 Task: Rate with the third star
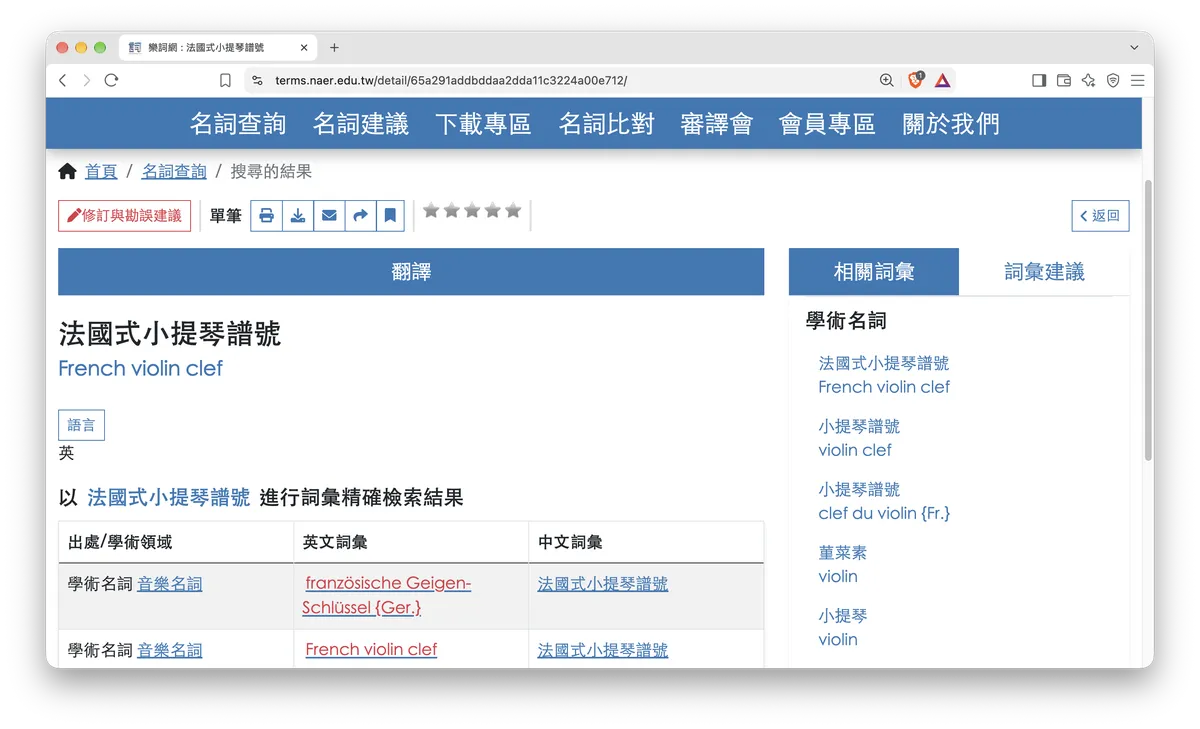coord(472,210)
